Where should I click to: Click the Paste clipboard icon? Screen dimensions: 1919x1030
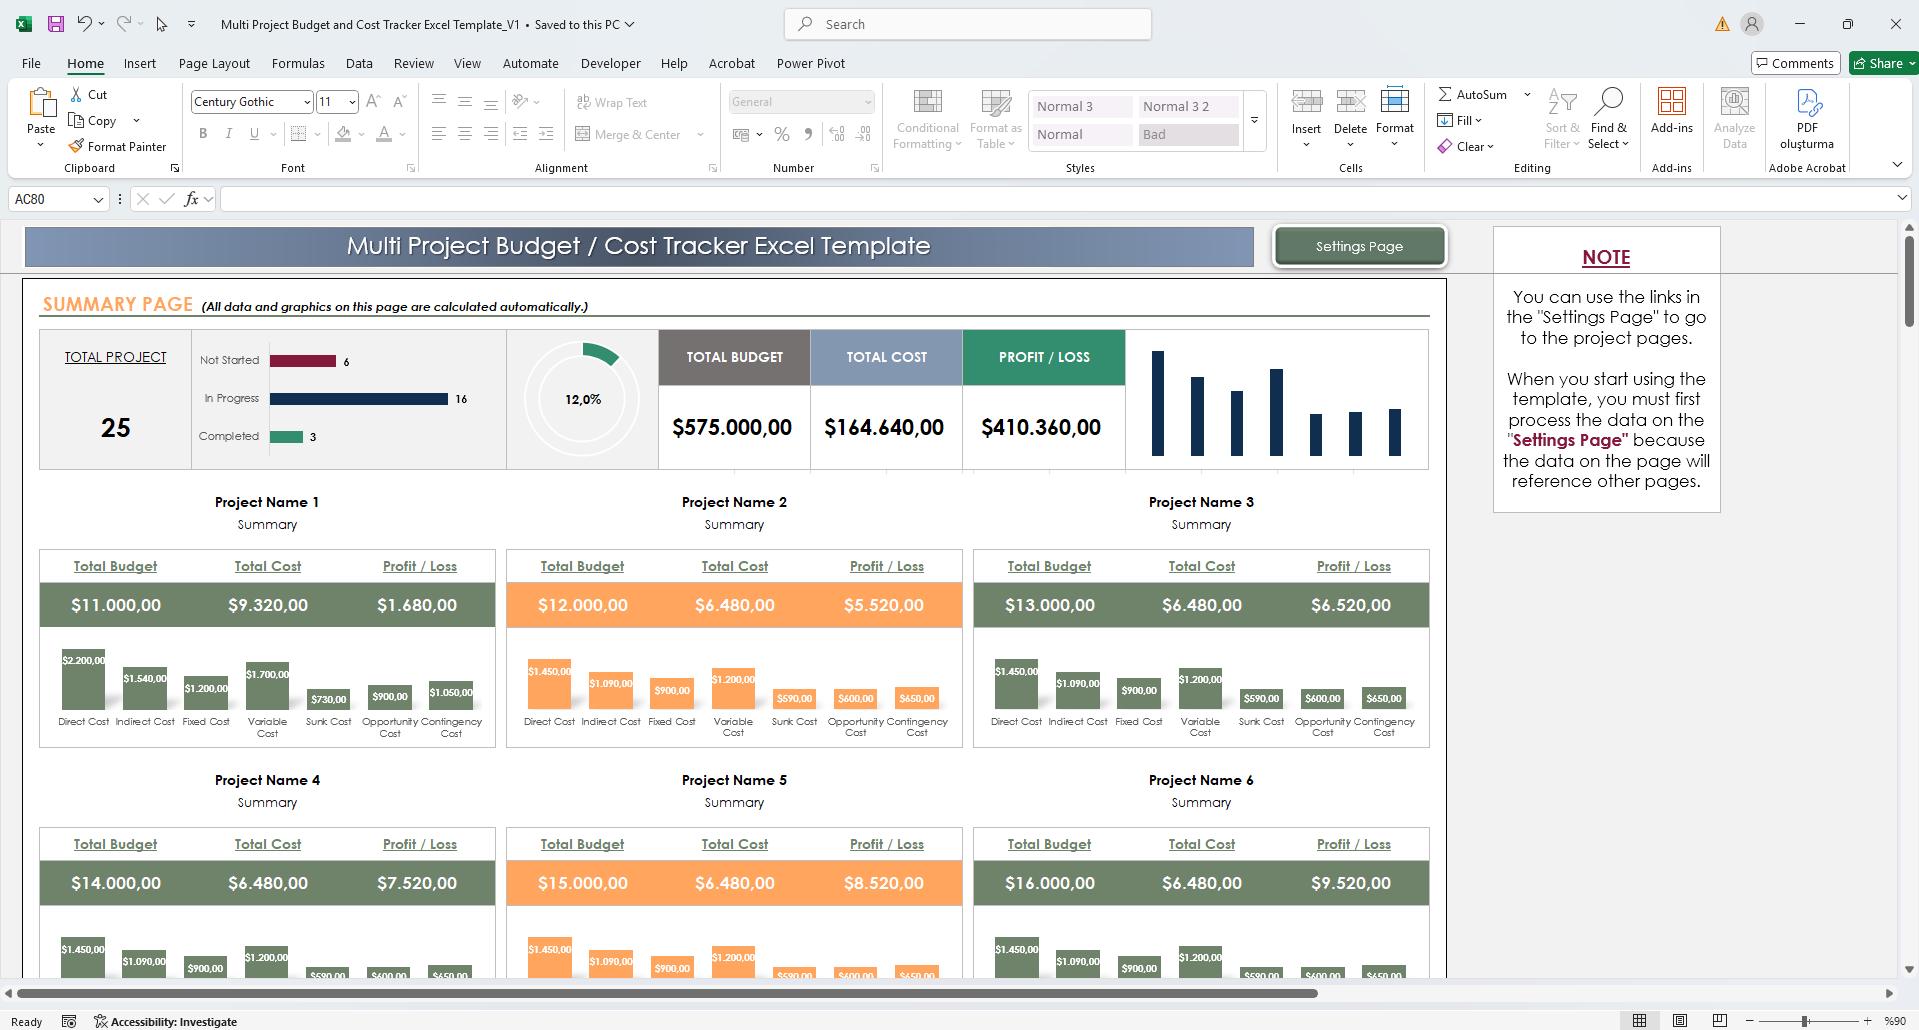tap(41, 103)
